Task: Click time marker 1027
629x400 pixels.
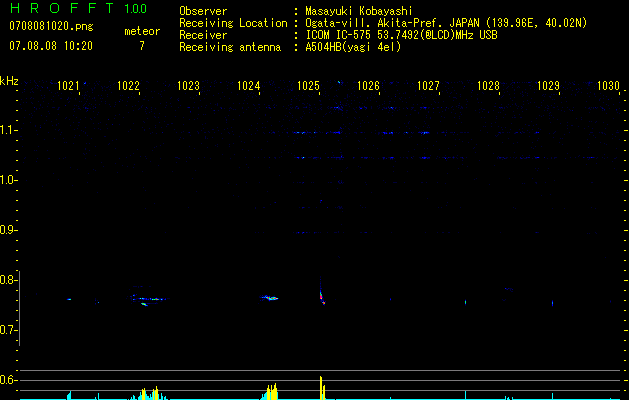Action: (428, 86)
